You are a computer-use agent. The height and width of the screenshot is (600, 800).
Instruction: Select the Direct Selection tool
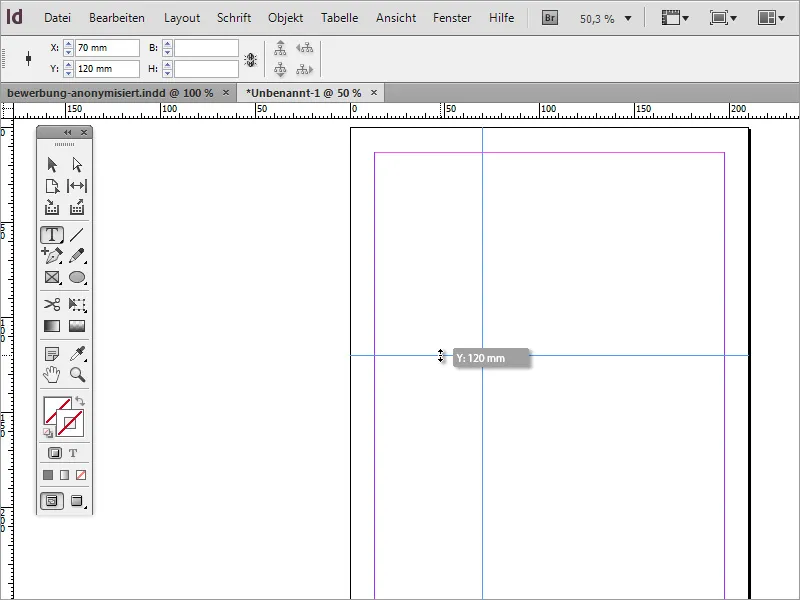77,165
